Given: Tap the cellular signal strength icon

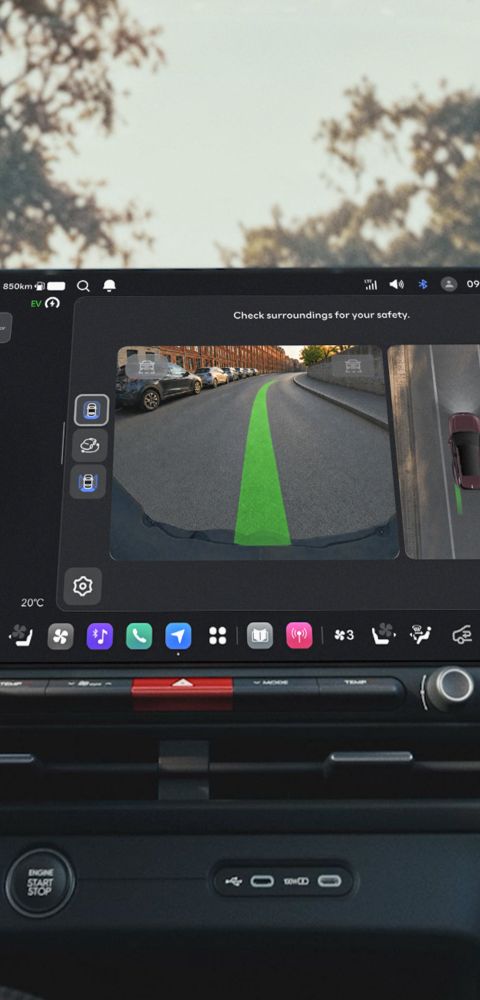Looking at the screenshot, I should (370, 284).
